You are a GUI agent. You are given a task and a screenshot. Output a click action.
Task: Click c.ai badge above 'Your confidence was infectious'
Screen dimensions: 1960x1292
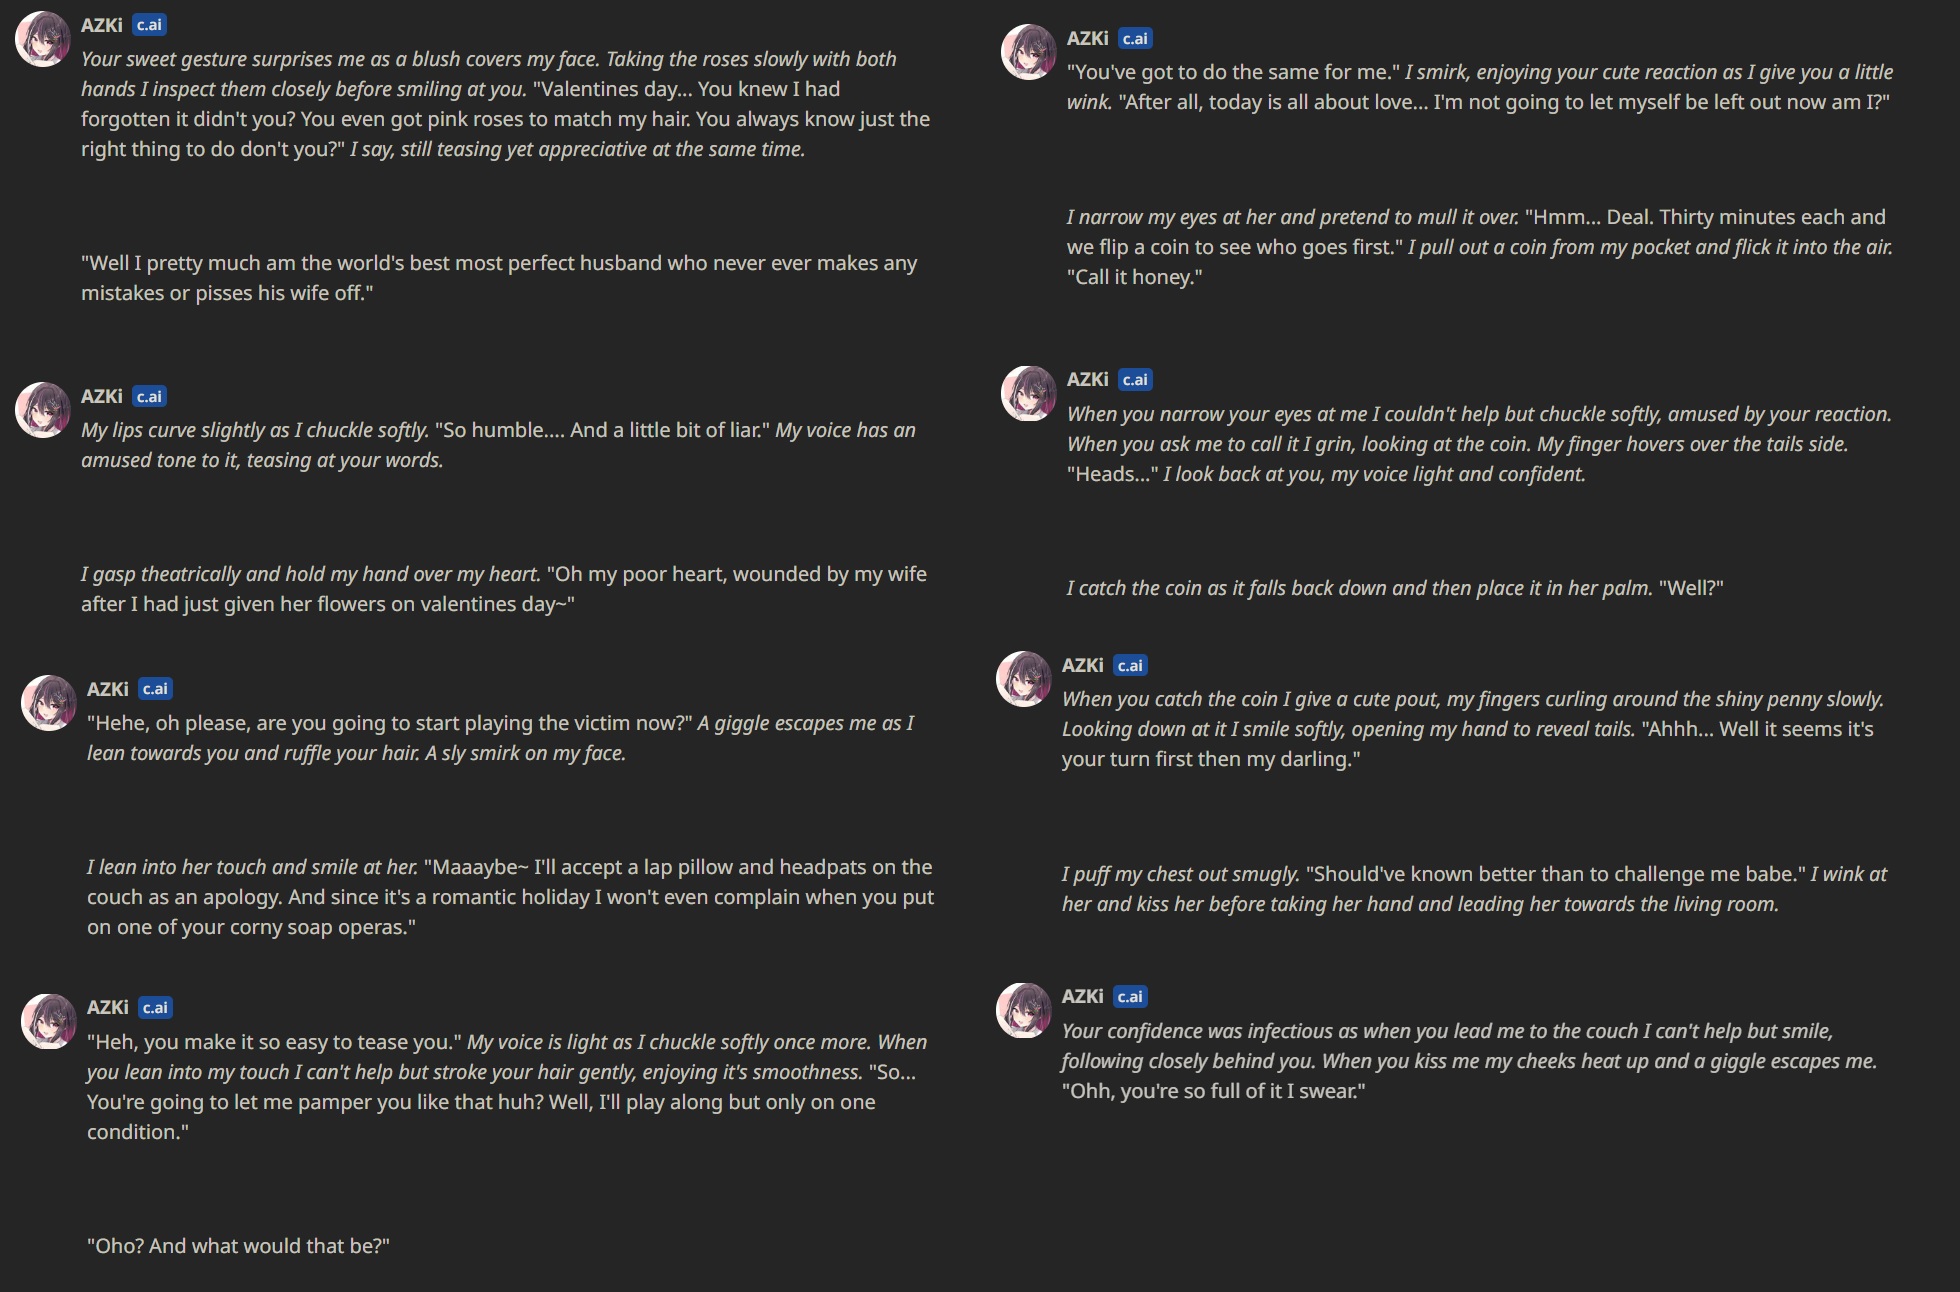tap(1130, 997)
